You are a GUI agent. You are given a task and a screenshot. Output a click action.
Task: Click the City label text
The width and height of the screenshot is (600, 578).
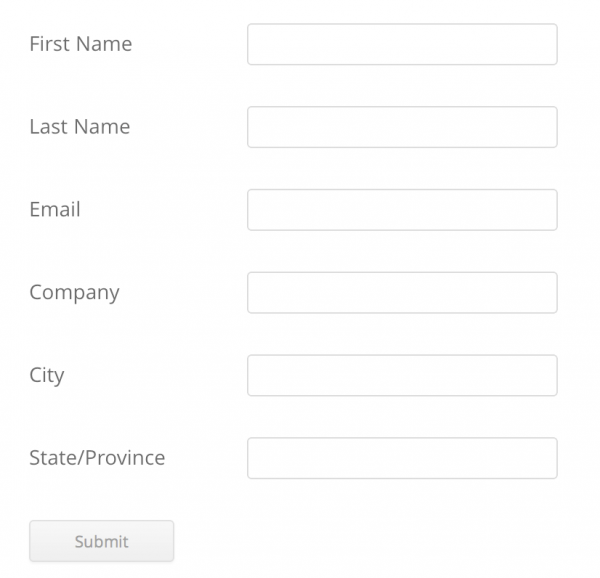[47, 376]
